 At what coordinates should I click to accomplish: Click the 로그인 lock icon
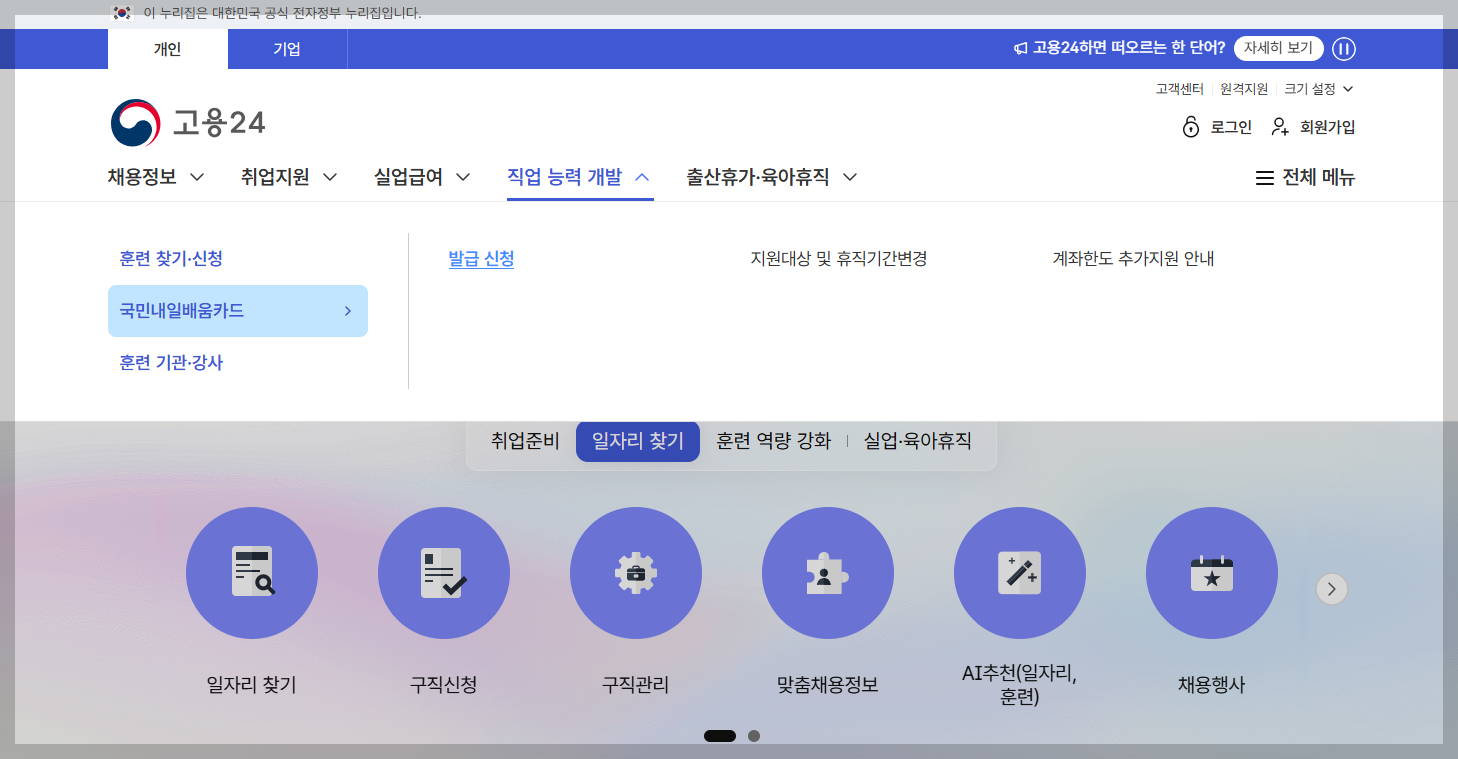[x=1190, y=127]
